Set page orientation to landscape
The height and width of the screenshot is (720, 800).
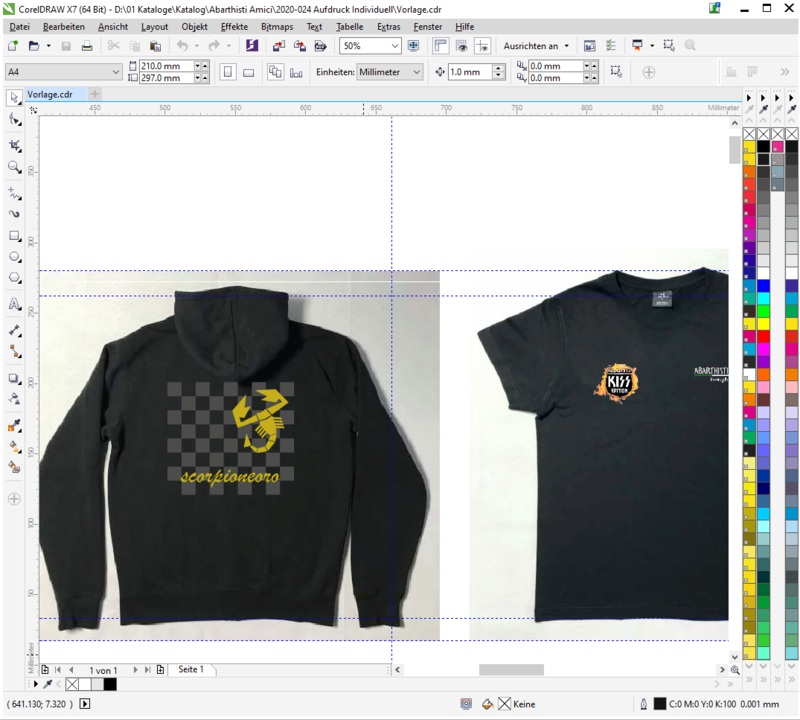pos(248,72)
